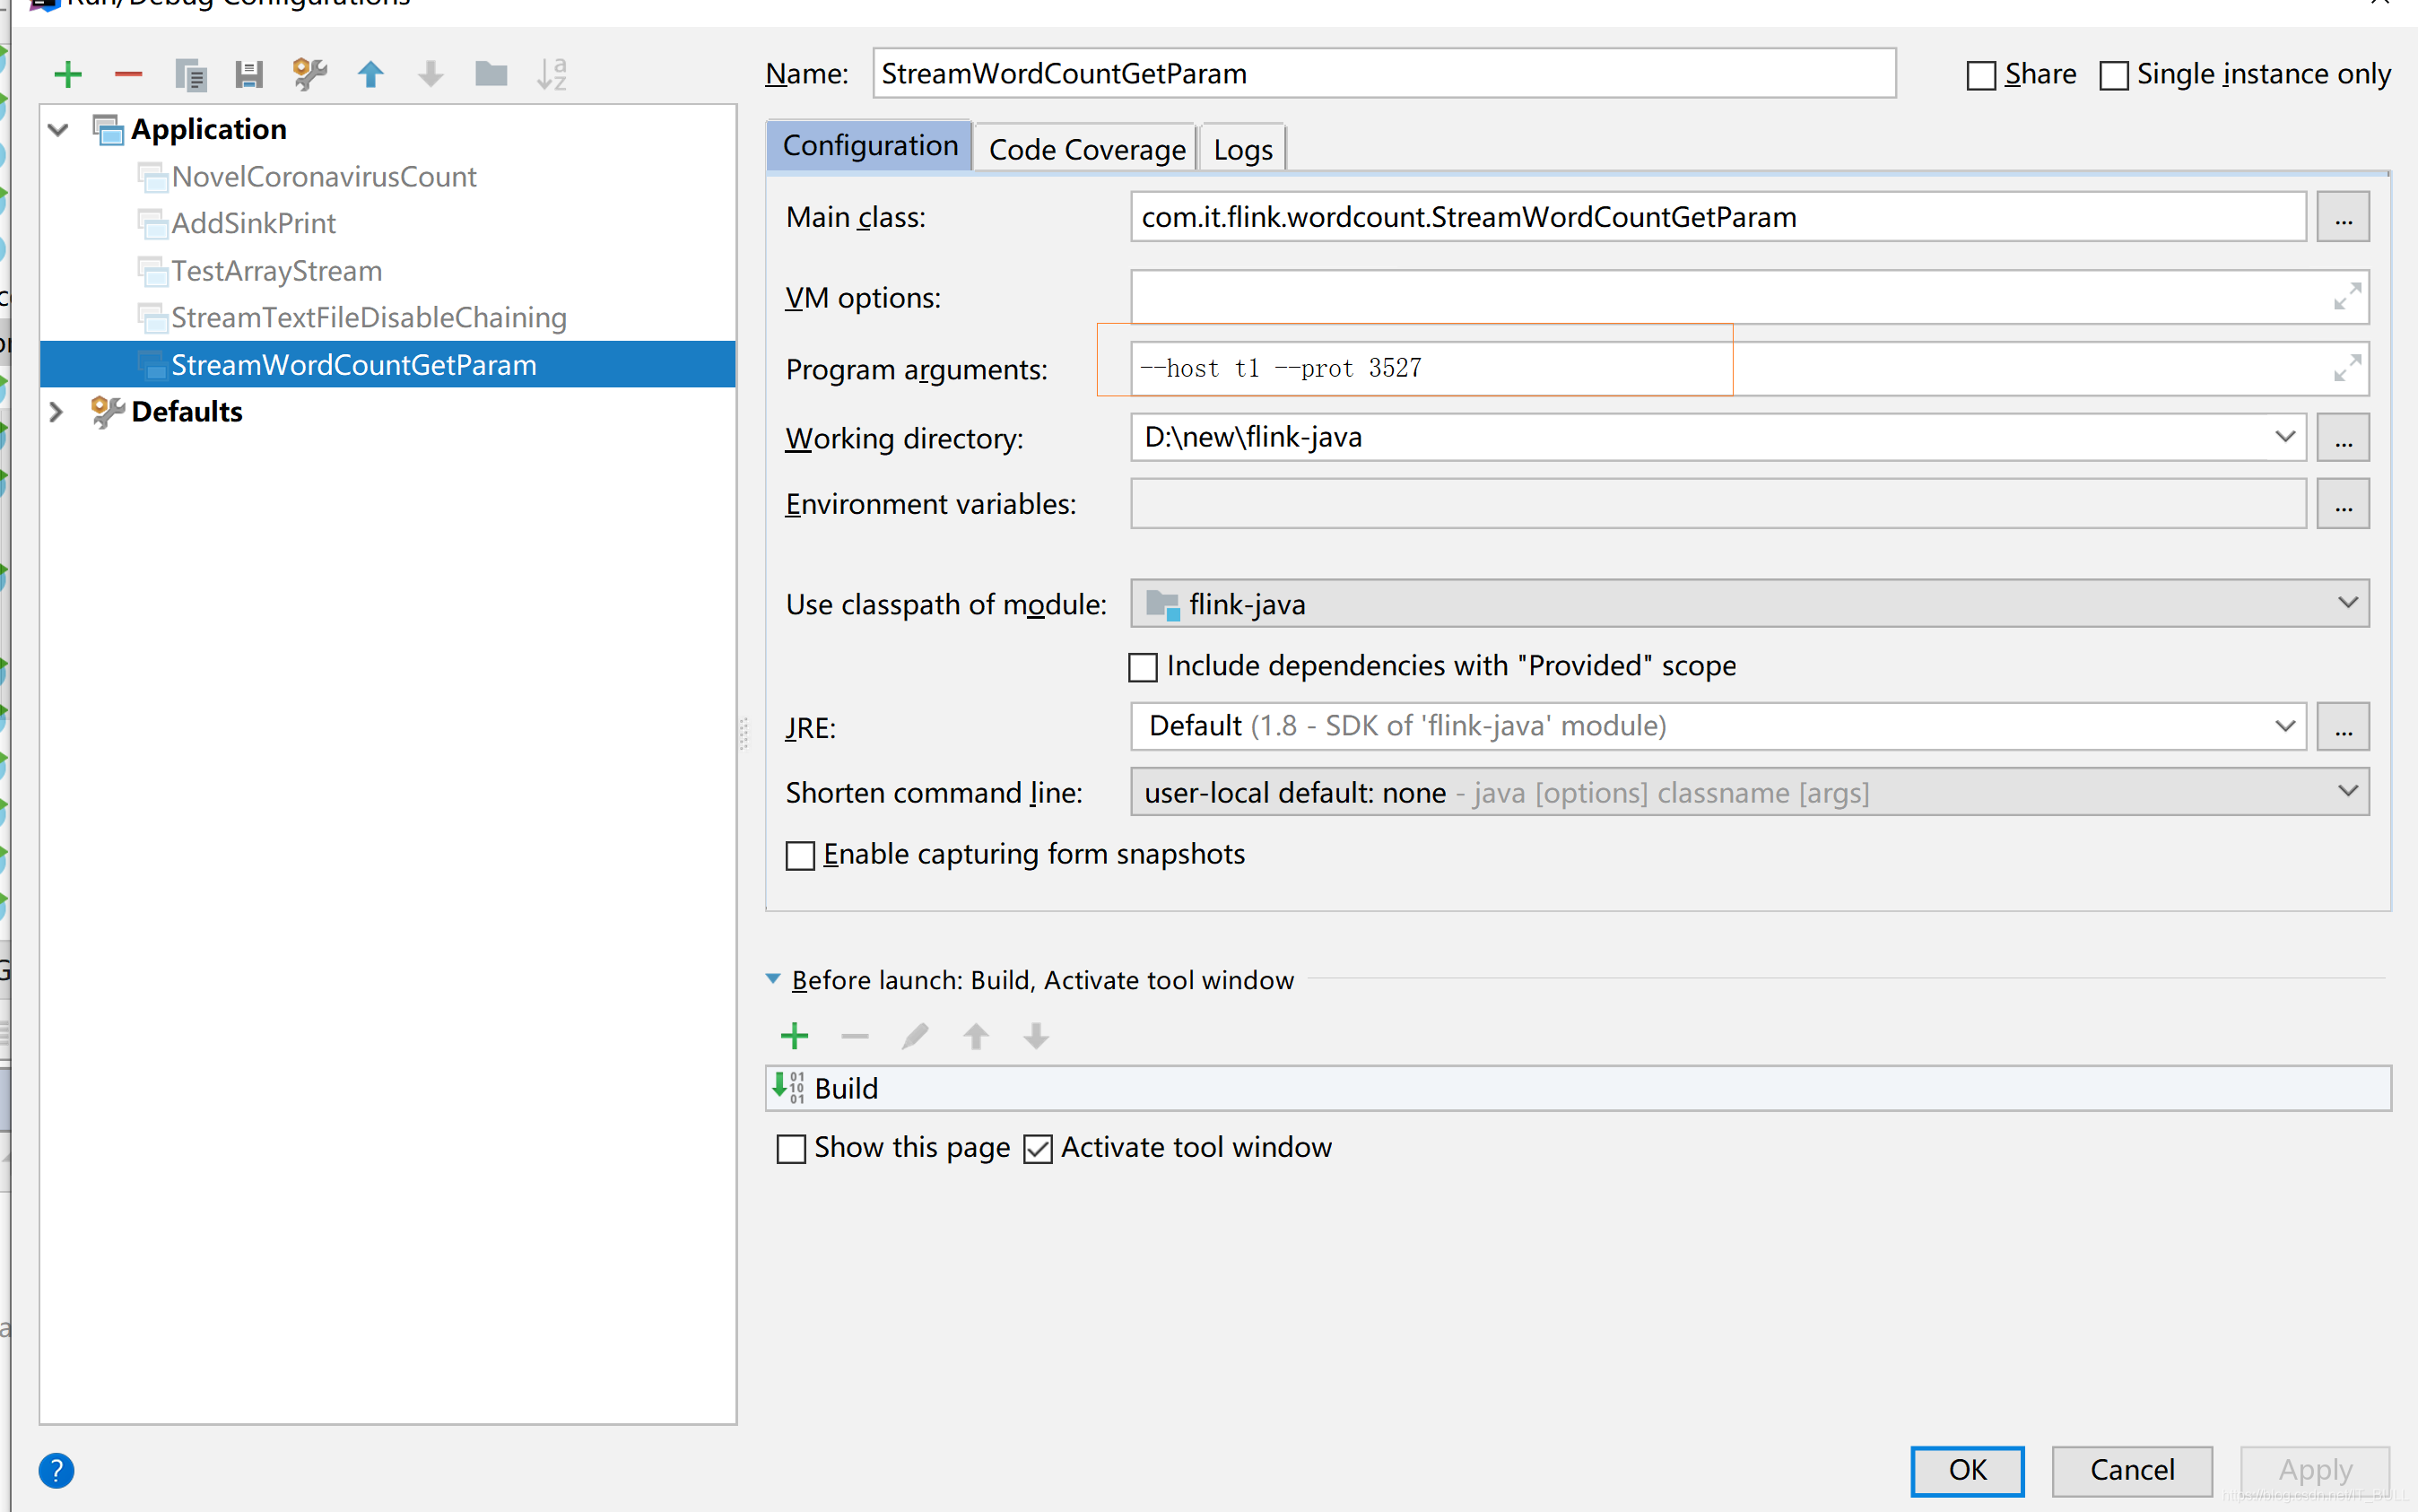Open JRE browse ellipsis button
The height and width of the screenshot is (1512, 2418).
[2343, 726]
